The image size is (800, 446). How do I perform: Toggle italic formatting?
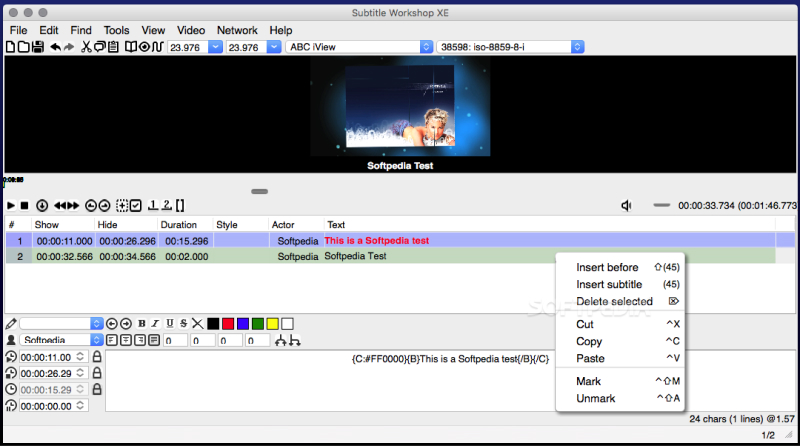pos(156,324)
